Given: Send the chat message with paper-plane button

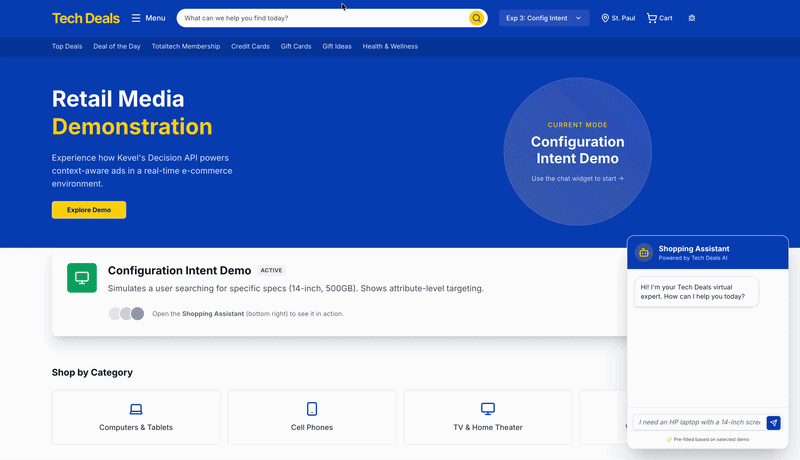Looking at the screenshot, I should click(x=773, y=423).
